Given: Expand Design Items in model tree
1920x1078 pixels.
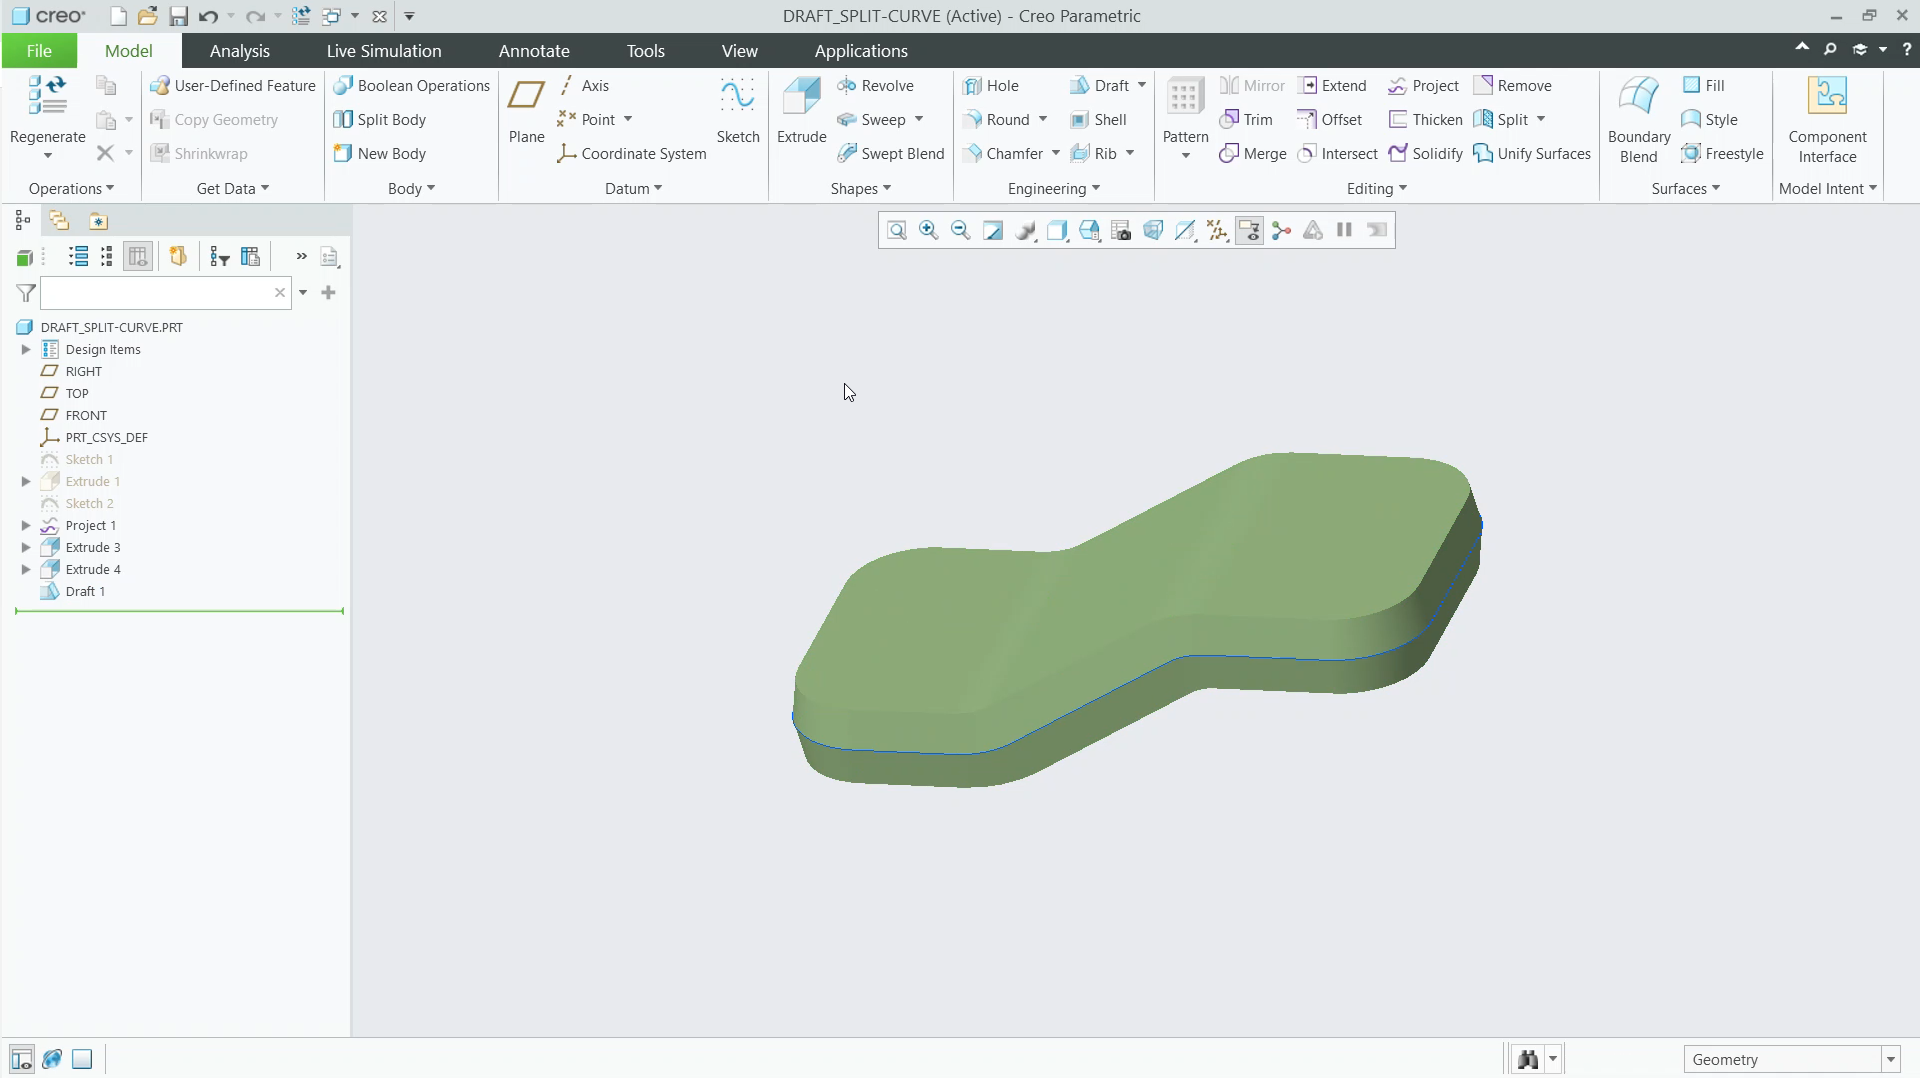Looking at the screenshot, I should pos(26,350).
